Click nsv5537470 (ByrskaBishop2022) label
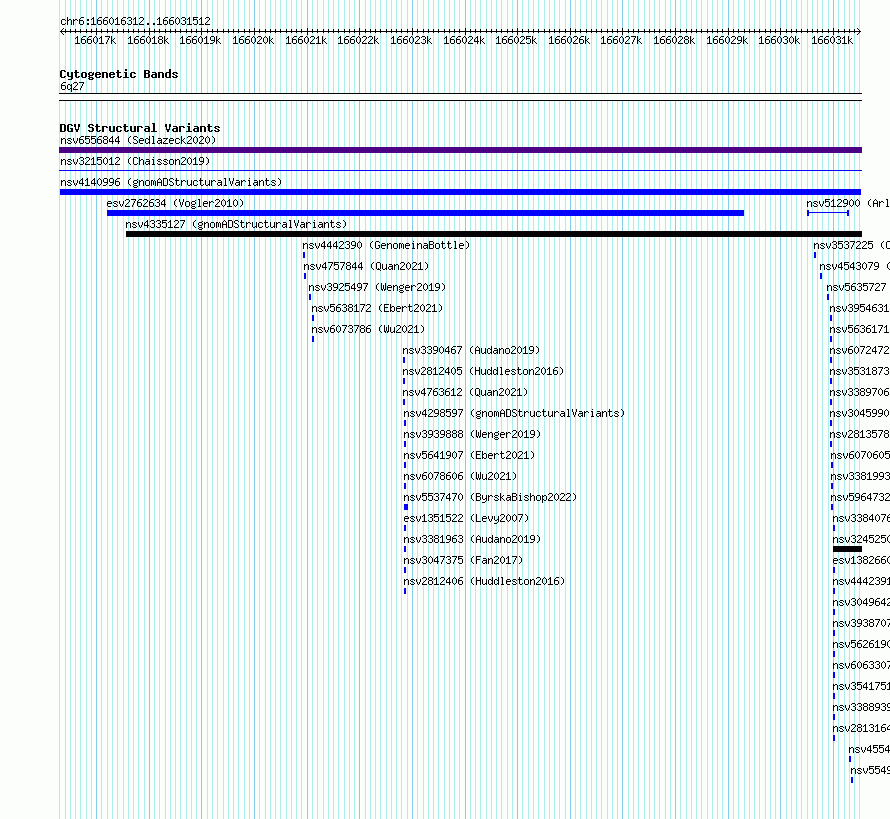 click(x=490, y=497)
